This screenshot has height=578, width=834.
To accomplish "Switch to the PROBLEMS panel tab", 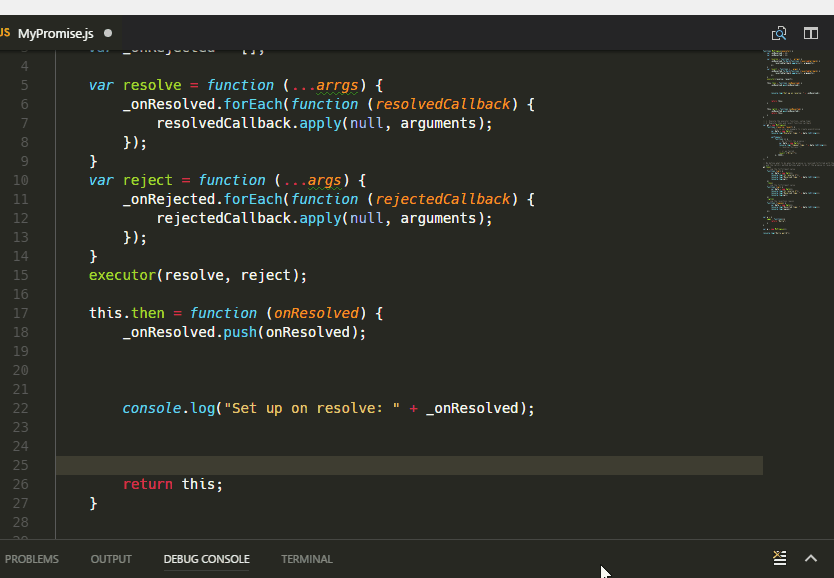I will point(32,559).
